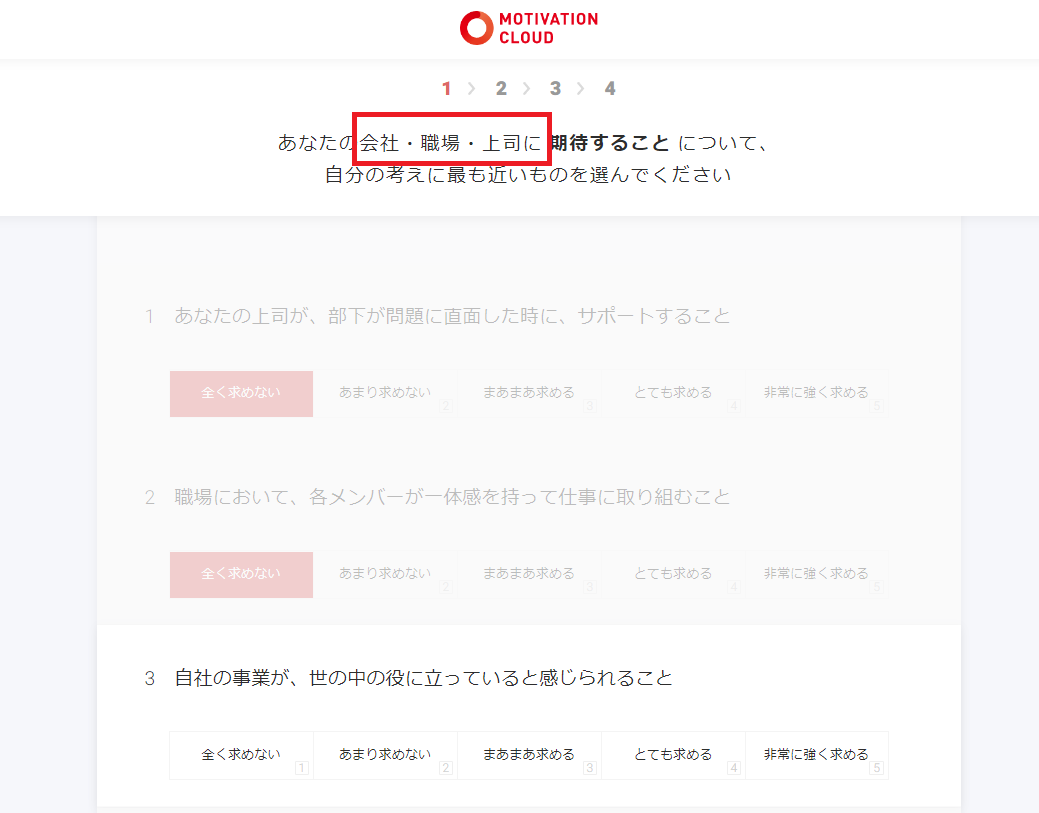Image resolution: width=1039 pixels, height=813 pixels.
Task: Select あまり求めない for question 1
Action: point(385,394)
